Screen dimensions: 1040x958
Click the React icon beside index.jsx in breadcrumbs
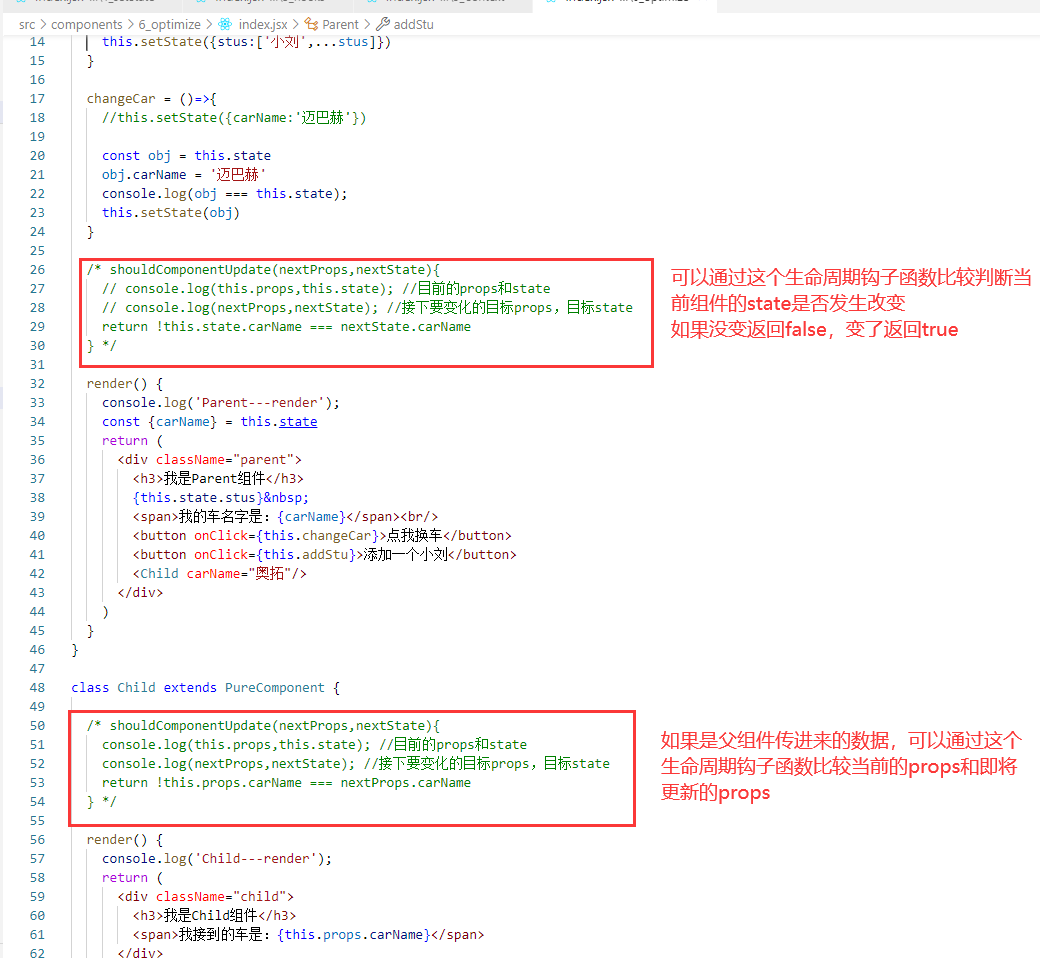pyautogui.click(x=224, y=24)
